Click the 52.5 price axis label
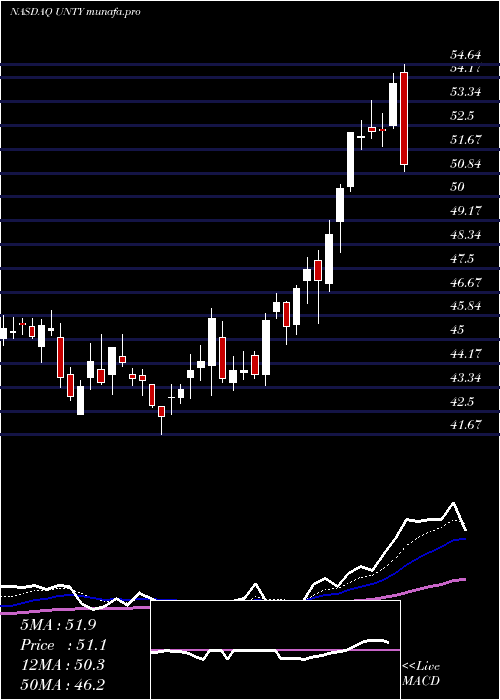The image size is (500, 700). pyautogui.click(x=462, y=116)
